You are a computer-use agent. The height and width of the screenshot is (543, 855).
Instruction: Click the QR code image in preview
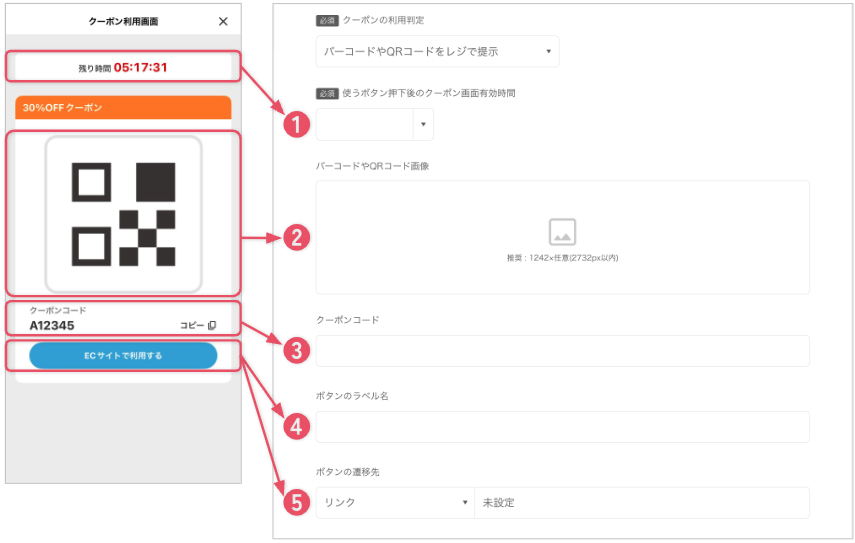tap(123, 214)
